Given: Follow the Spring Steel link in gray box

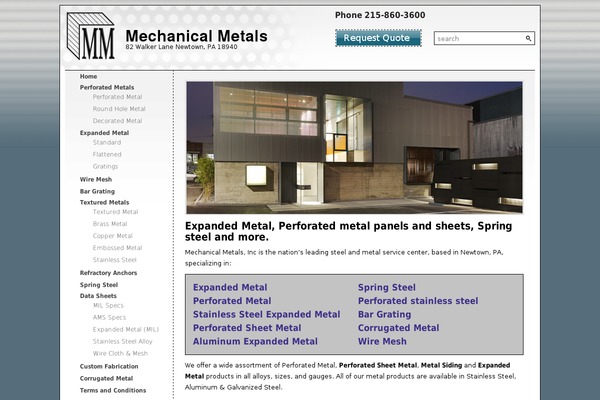Looking at the screenshot, I should [386, 287].
